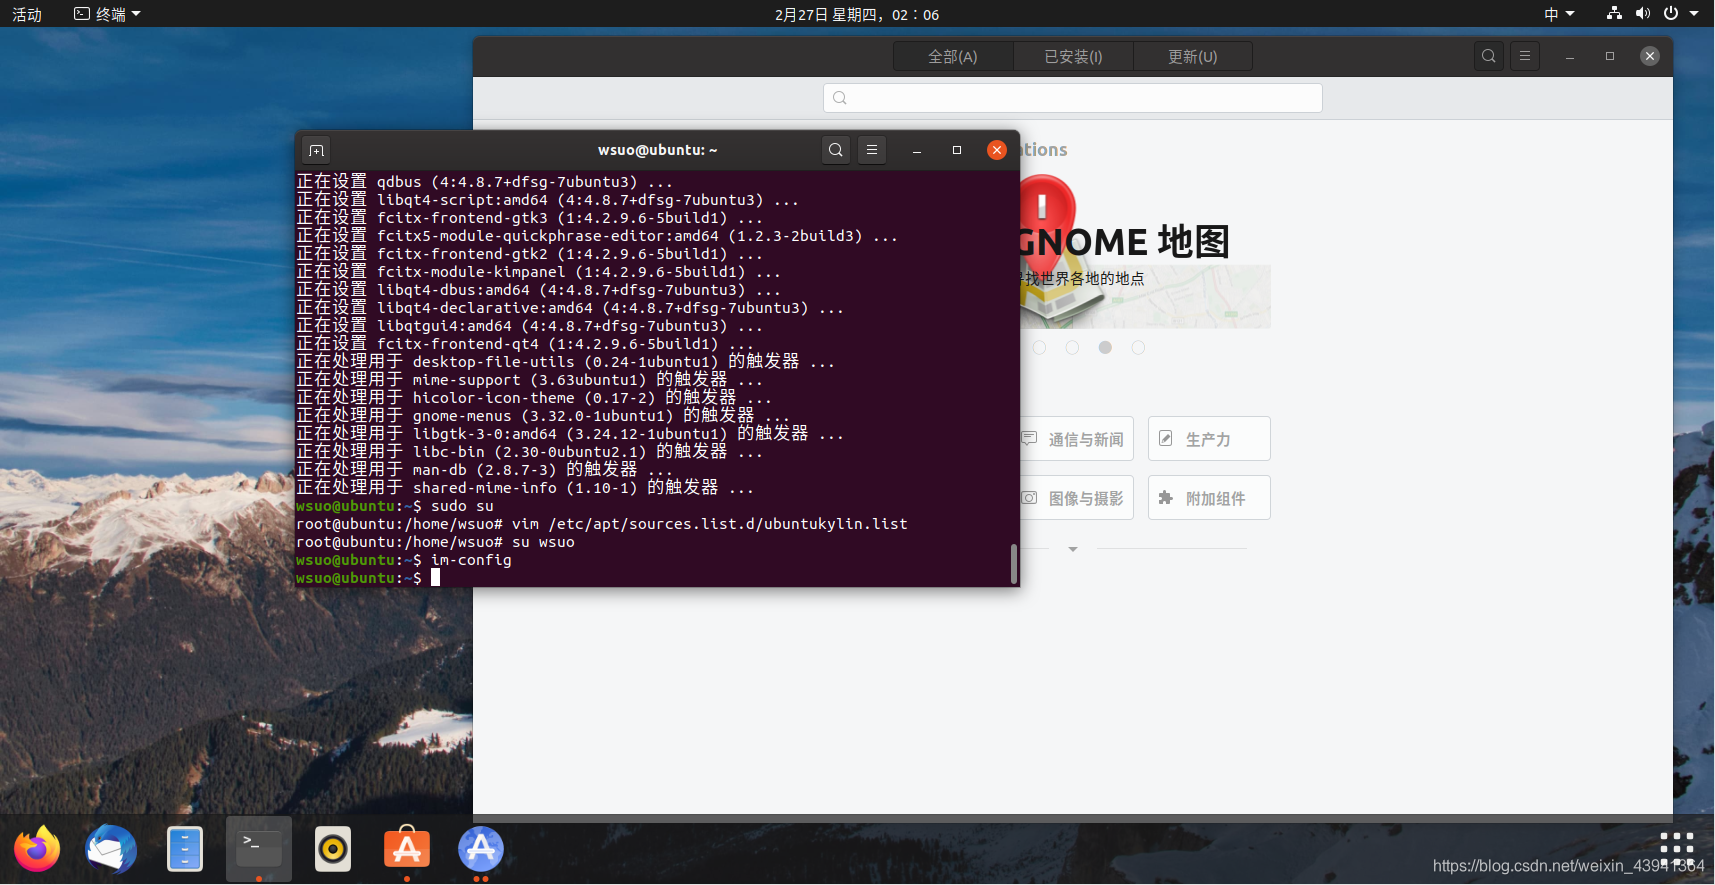Click the software center search field
1715x885 pixels.
click(1073, 98)
